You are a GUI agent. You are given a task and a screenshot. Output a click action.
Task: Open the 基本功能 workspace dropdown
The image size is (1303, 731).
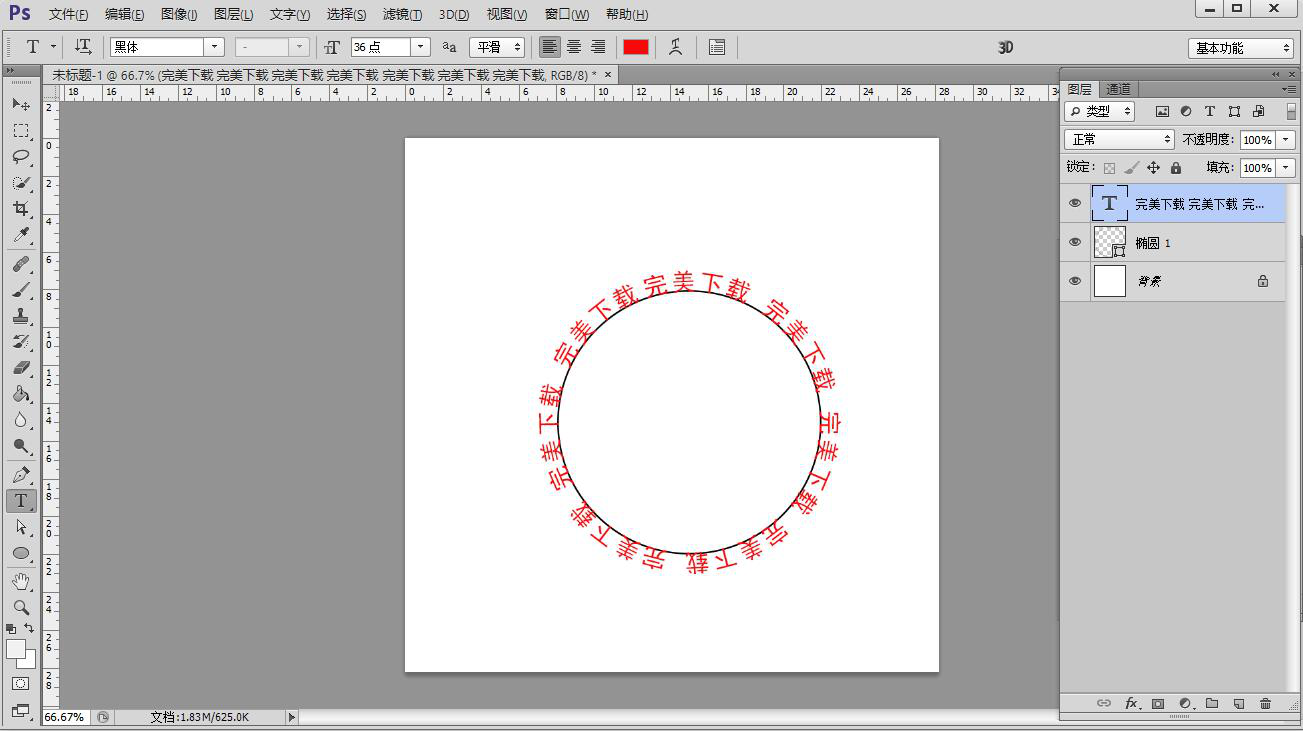click(x=1241, y=48)
